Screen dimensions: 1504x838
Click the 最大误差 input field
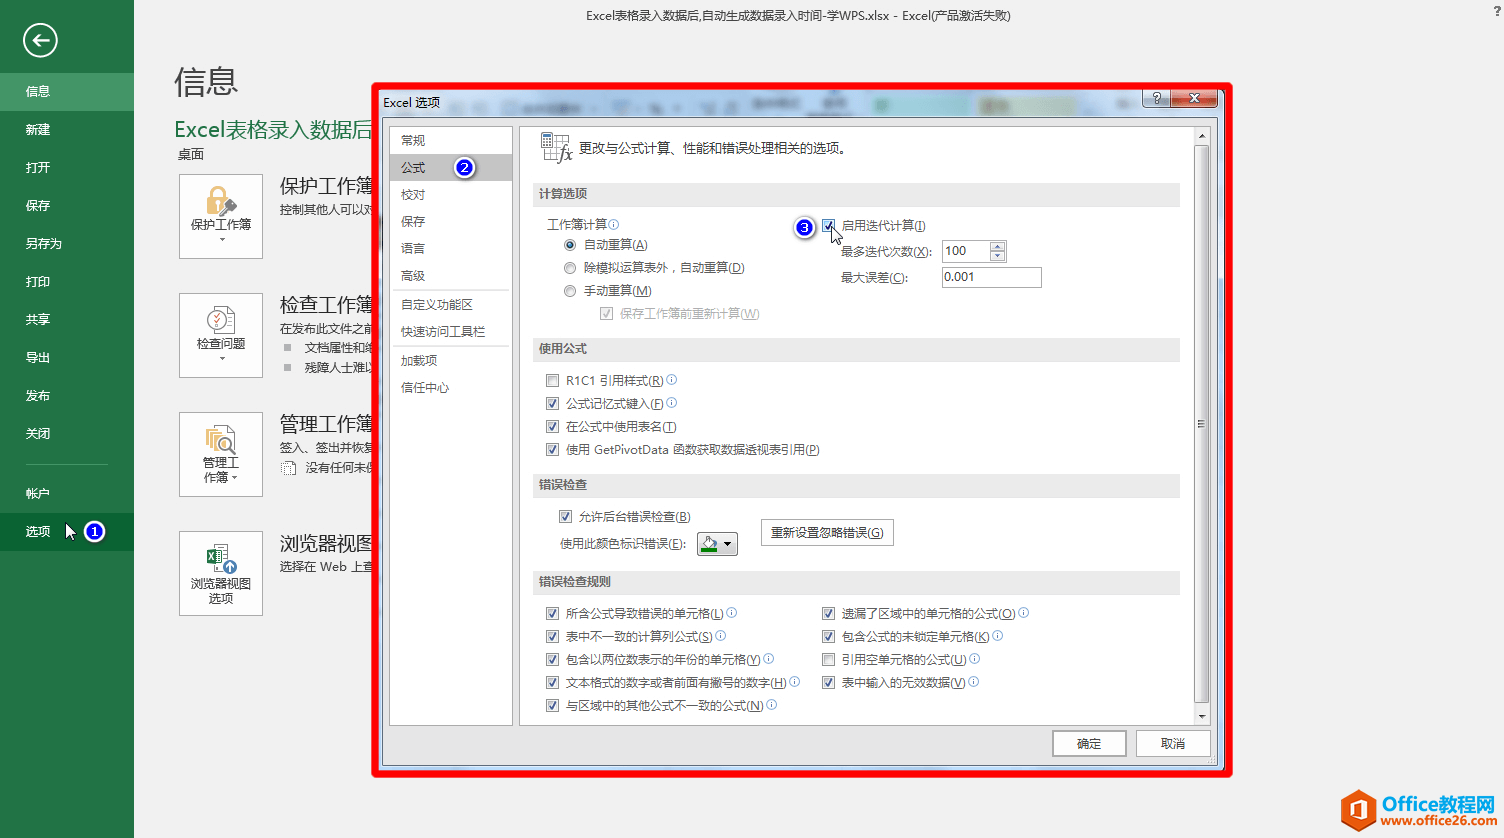[x=992, y=277]
